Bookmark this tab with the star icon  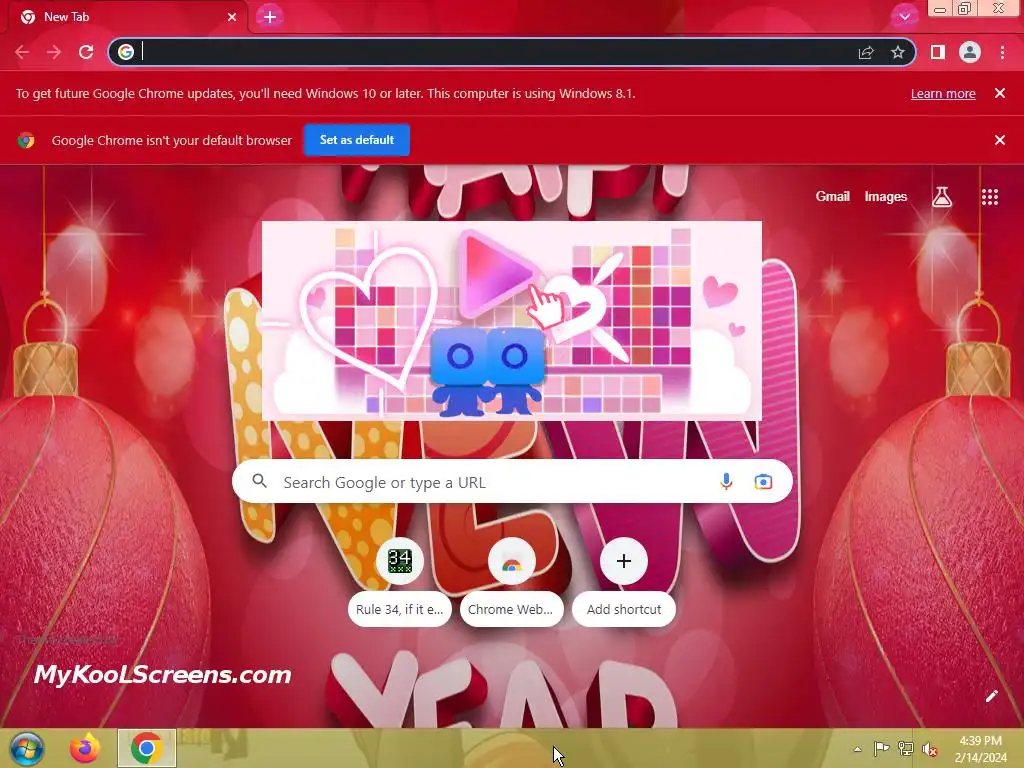pos(898,52)
